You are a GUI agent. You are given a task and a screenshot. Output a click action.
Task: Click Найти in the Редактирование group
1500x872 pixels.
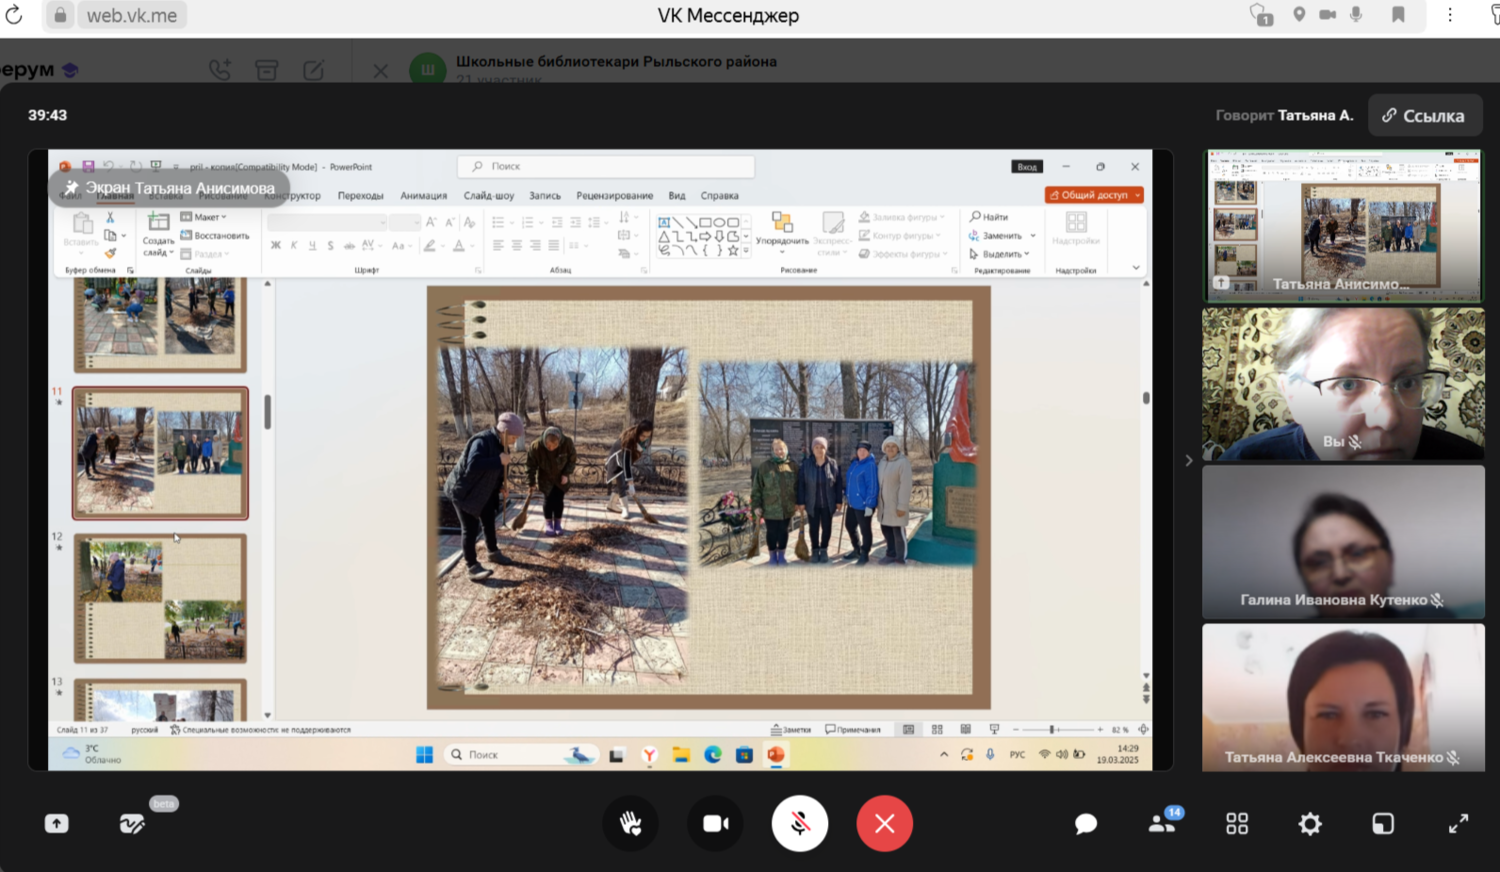point(989,217)
